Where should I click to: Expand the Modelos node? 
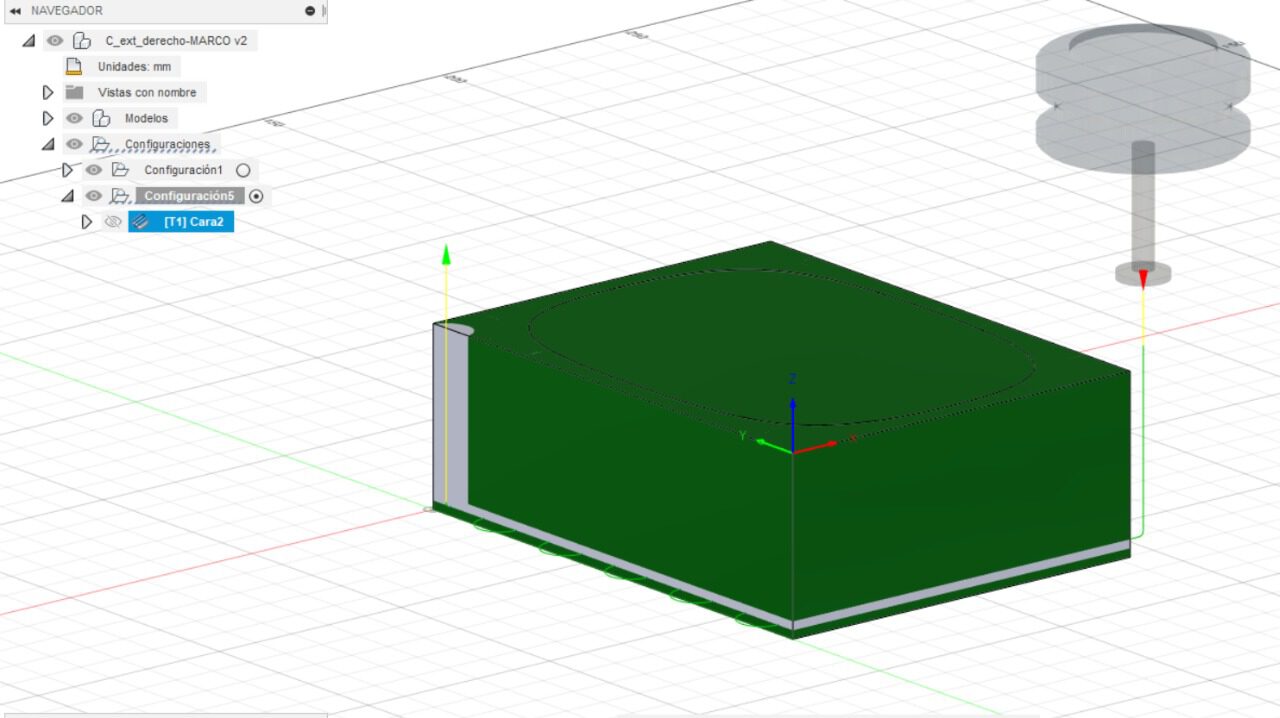(47, 118)
